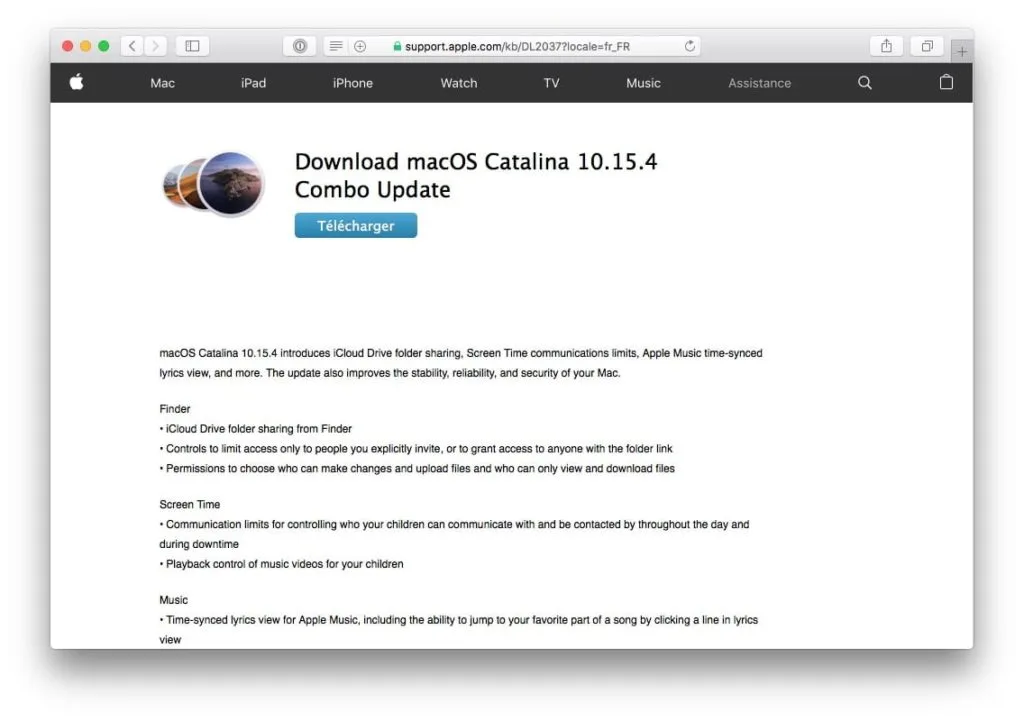Screen dimensions: 1024x721
Task: Click 'Playback control of music videos' line
Action: [x=281, y=564]
